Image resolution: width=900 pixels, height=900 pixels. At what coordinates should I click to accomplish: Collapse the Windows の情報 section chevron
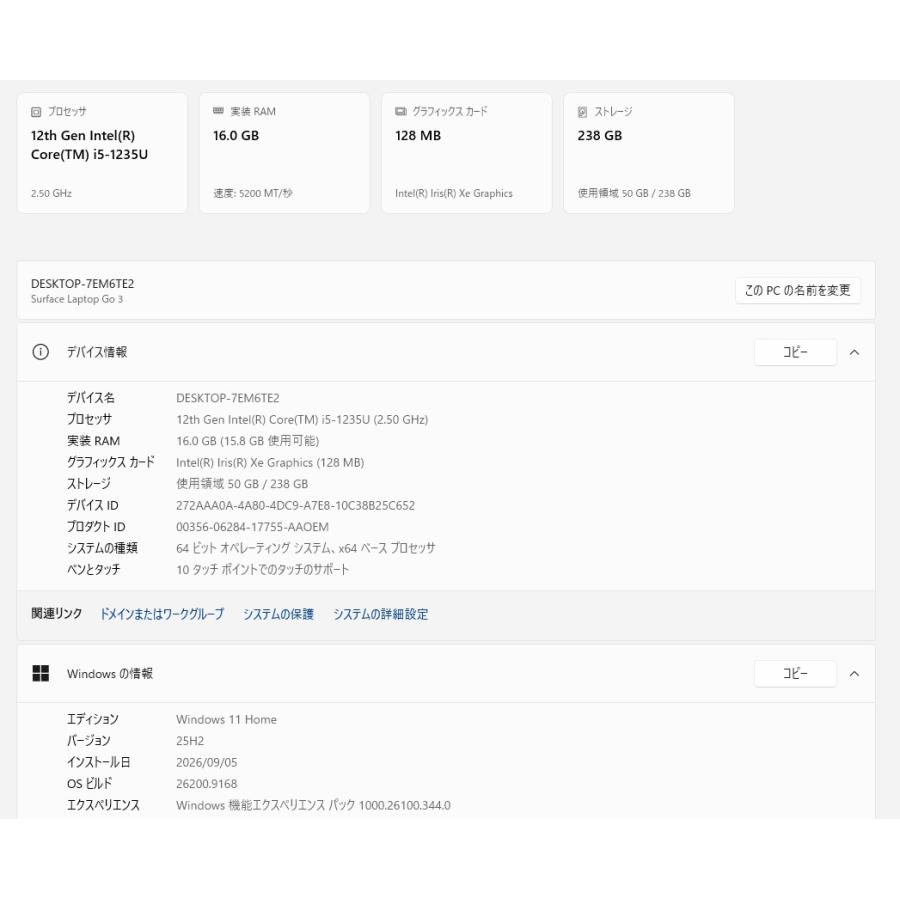point(854,674)
